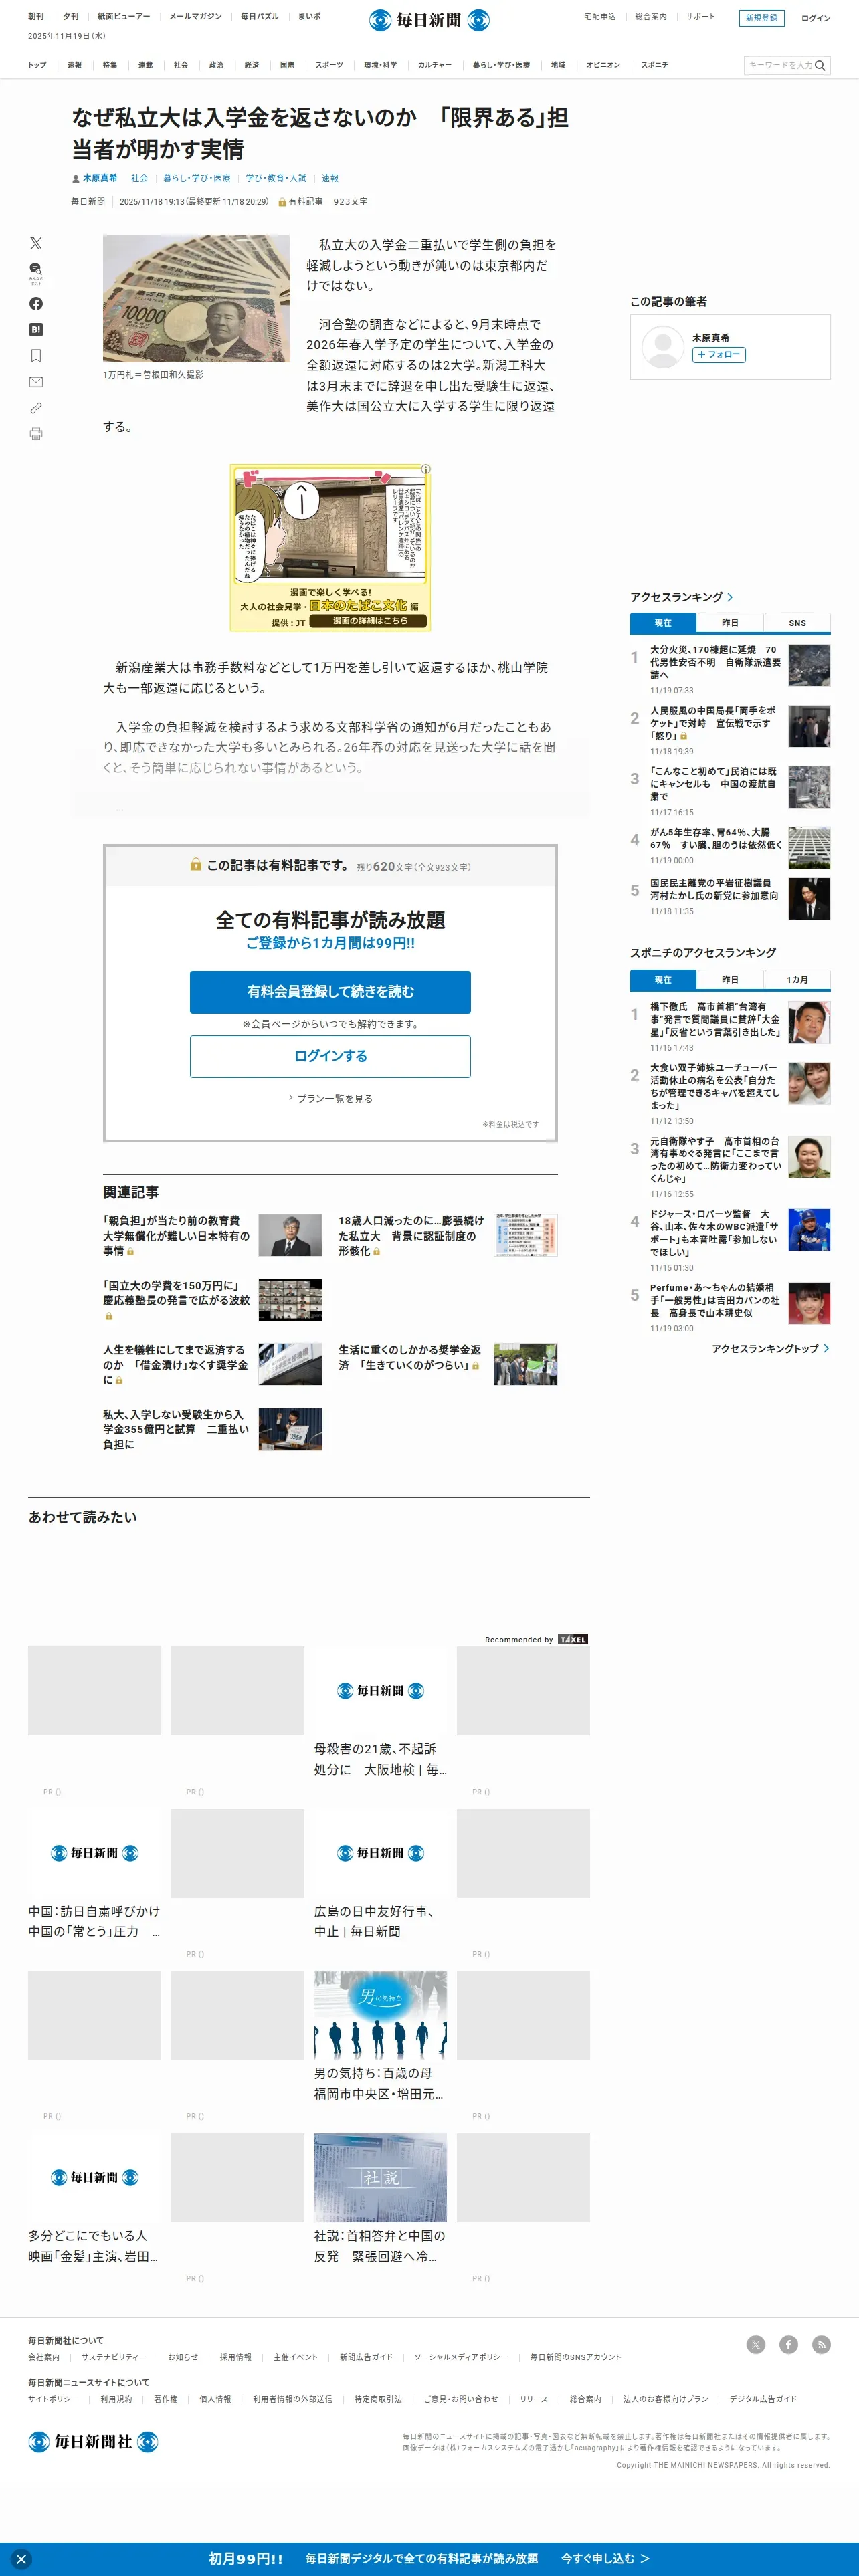
Task: Print the article icon
Action: pyautogui.click(x=36, y=433)
